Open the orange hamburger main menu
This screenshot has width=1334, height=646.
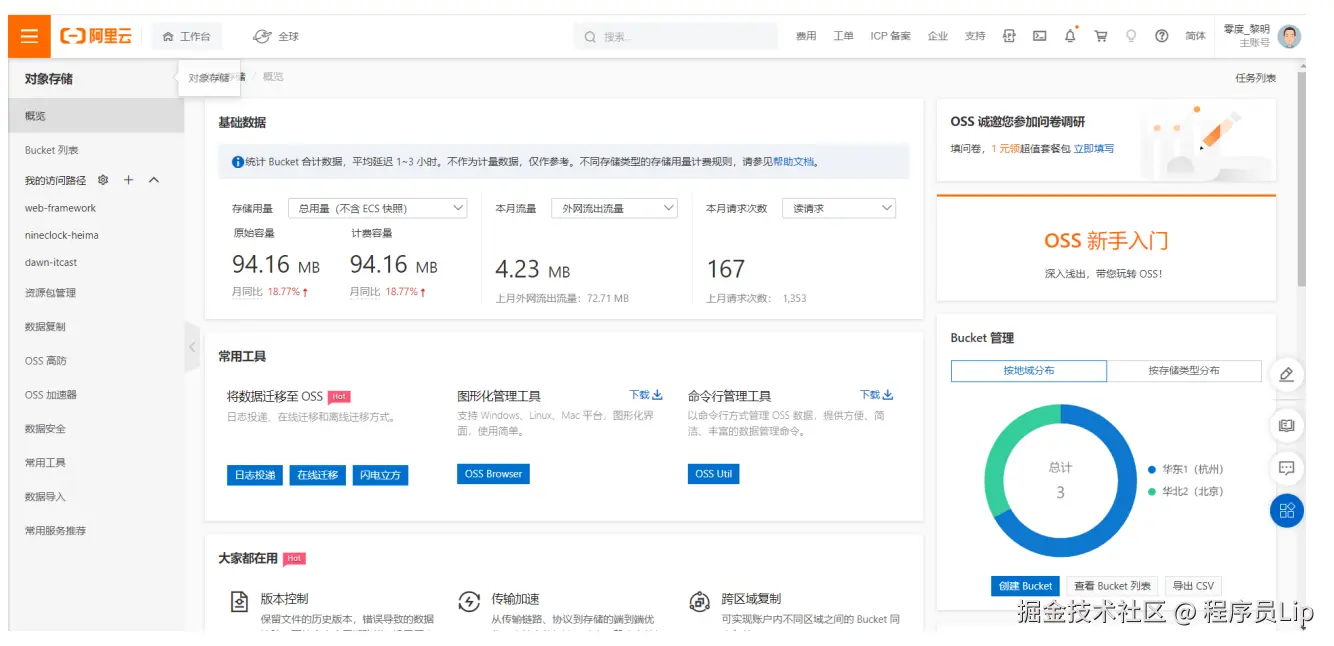(29, 36)
